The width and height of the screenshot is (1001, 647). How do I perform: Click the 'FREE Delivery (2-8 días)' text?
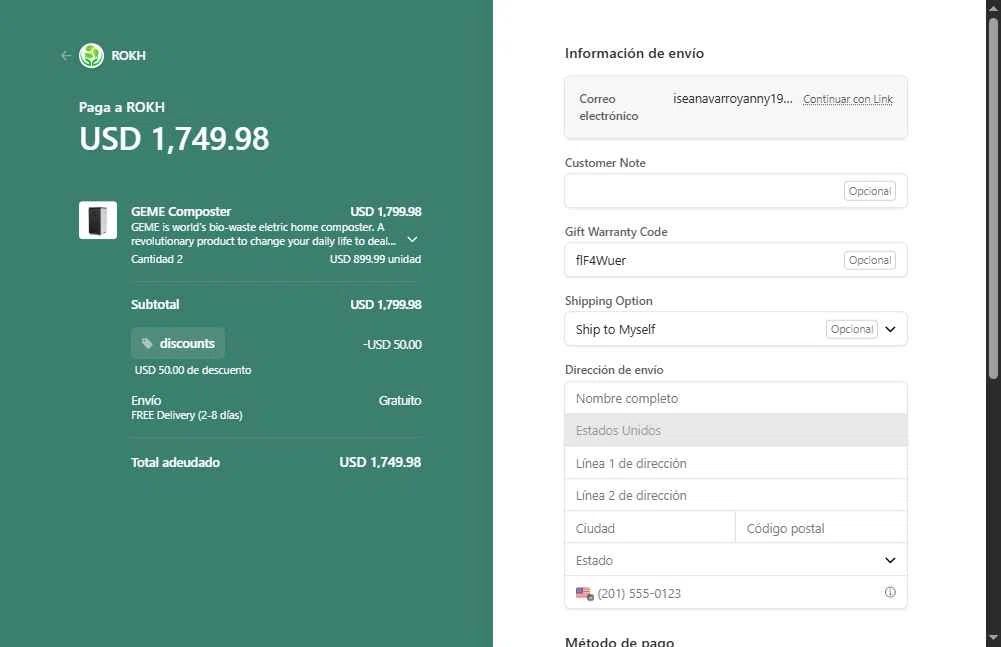coord(187,415)
